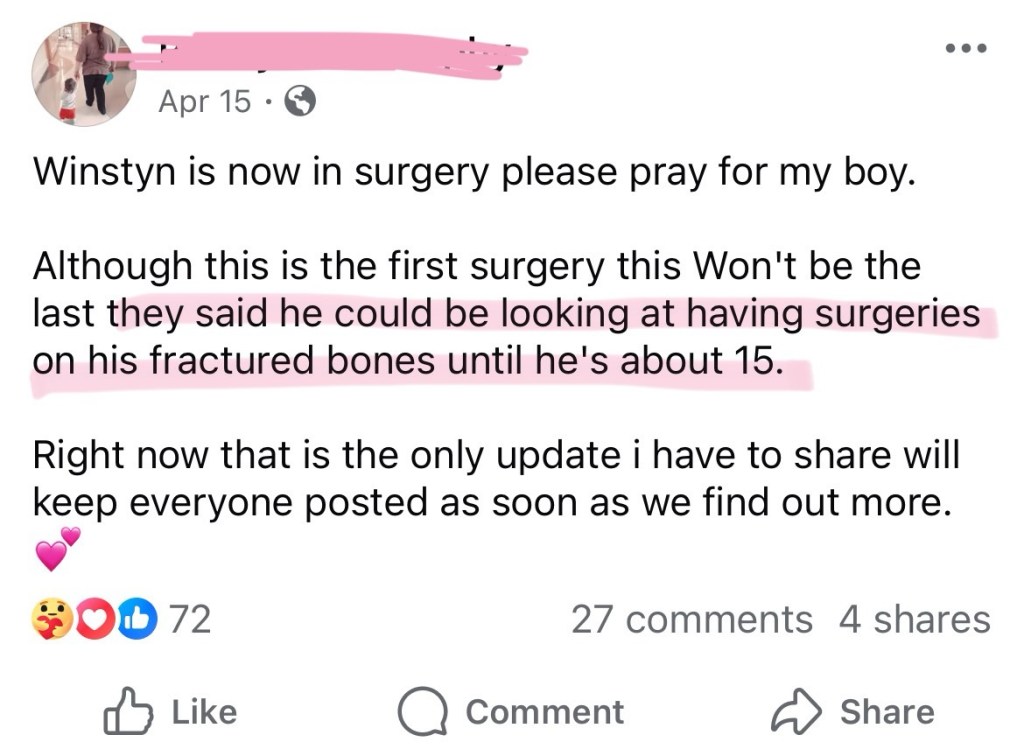Click the red heart love reaction icon
The height and width of the screenshot is (756, 1024).
(x=96, y=620)
